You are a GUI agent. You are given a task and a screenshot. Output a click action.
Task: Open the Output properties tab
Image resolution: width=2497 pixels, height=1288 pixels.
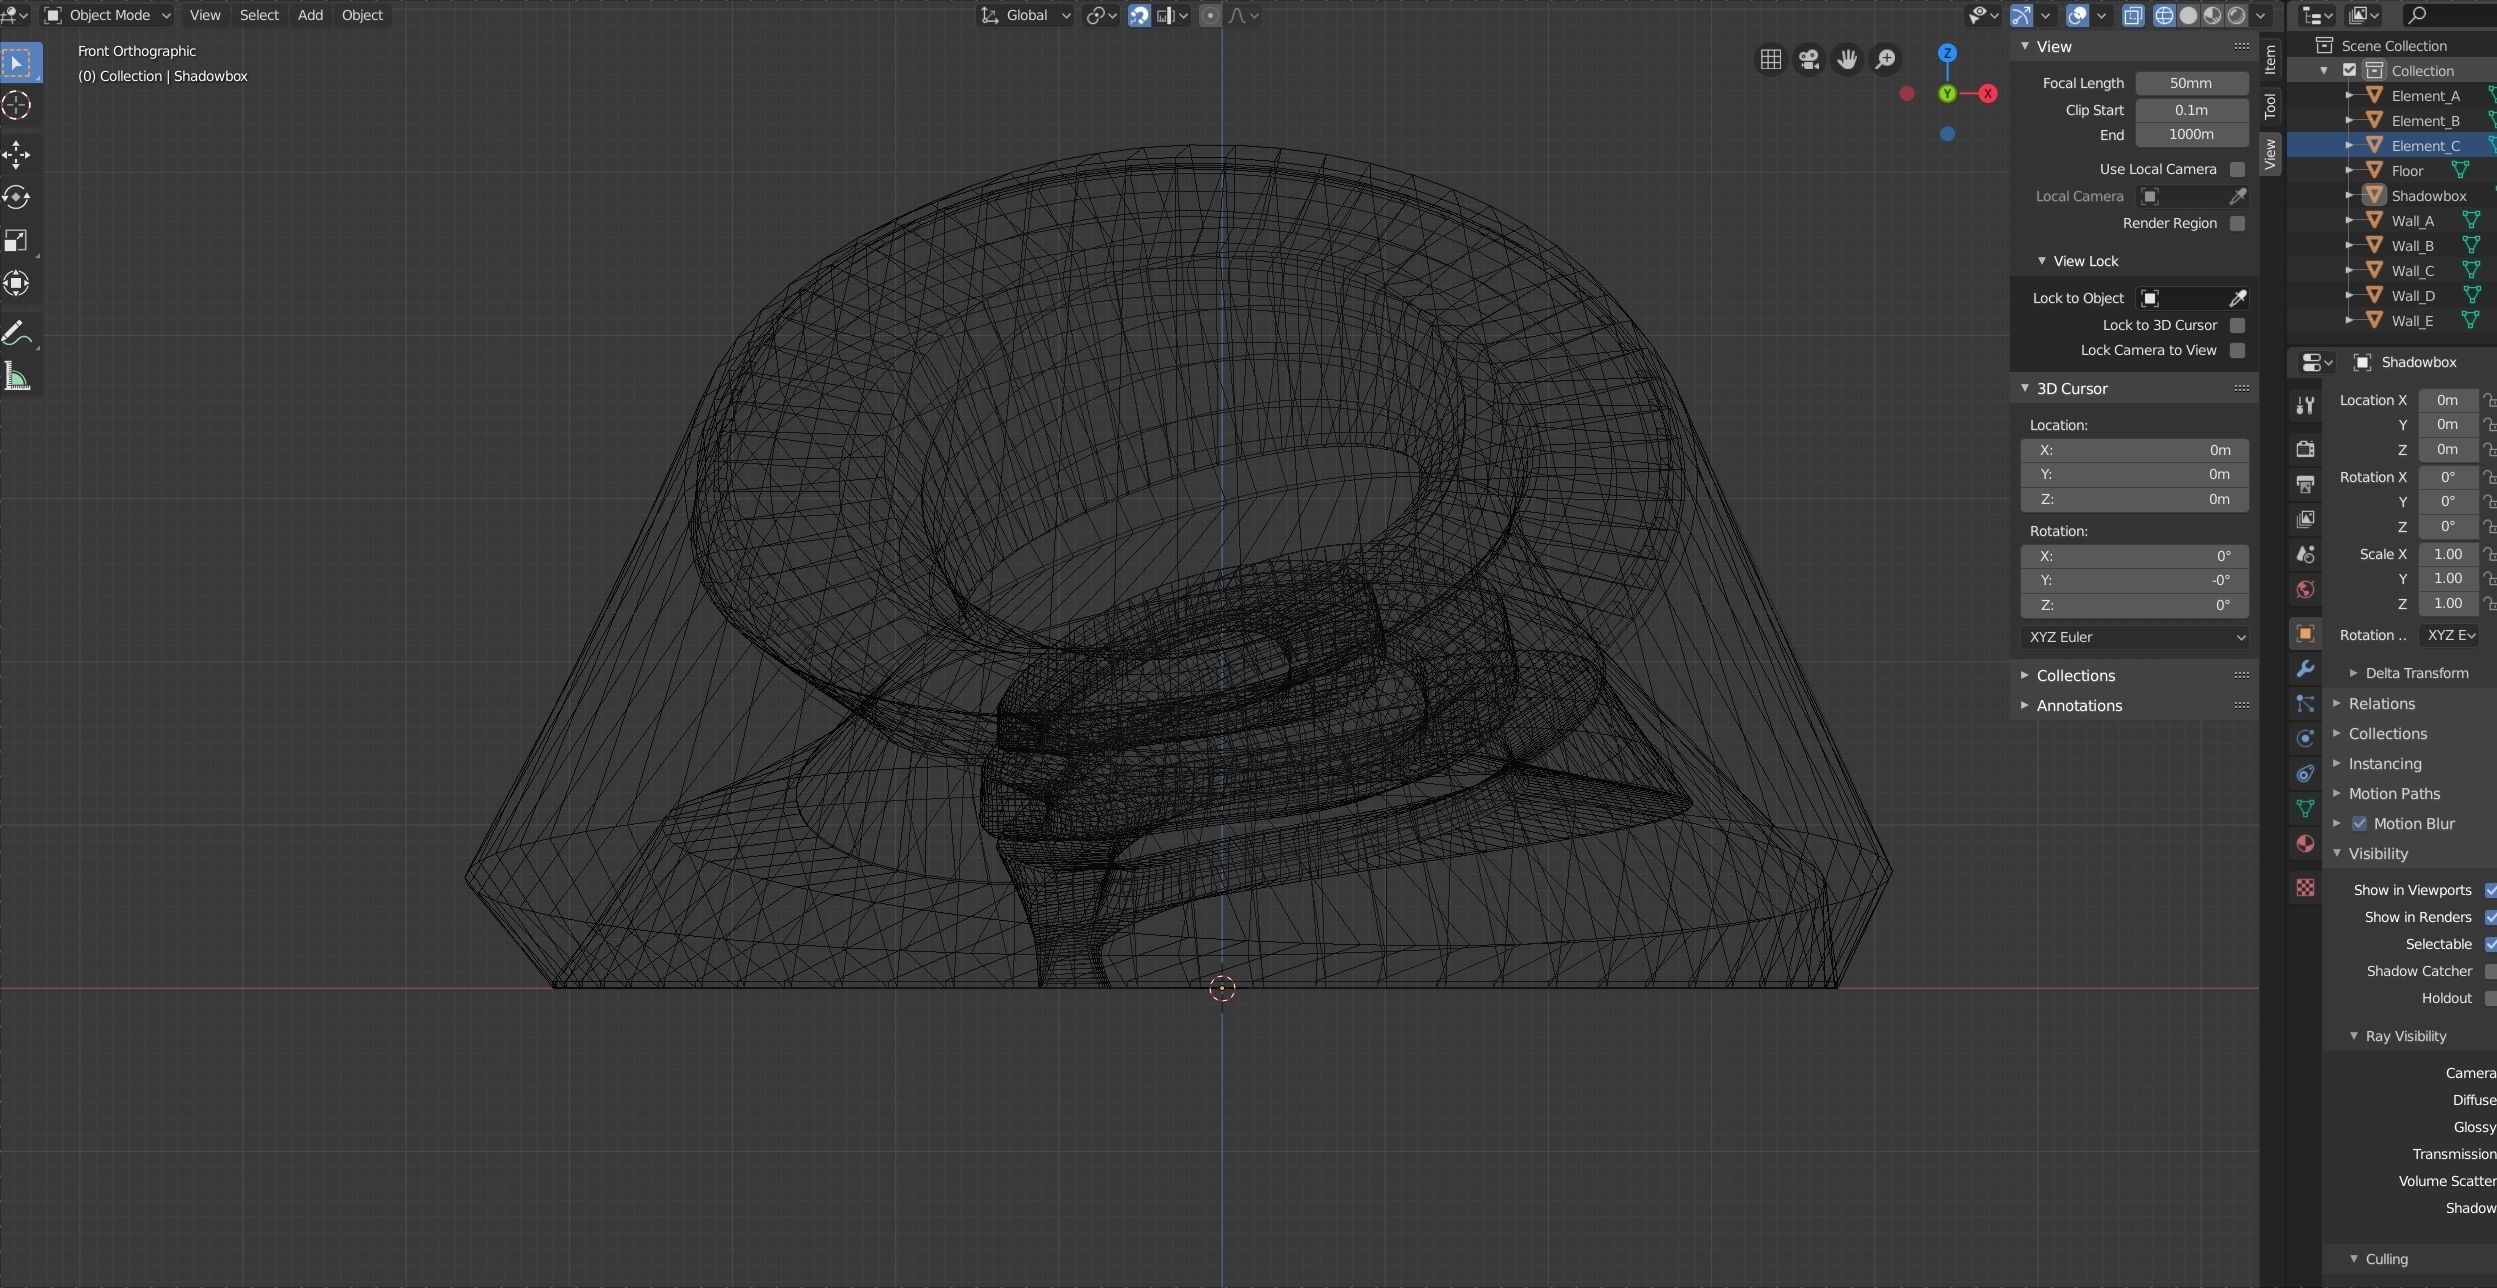coord(2305,484)
